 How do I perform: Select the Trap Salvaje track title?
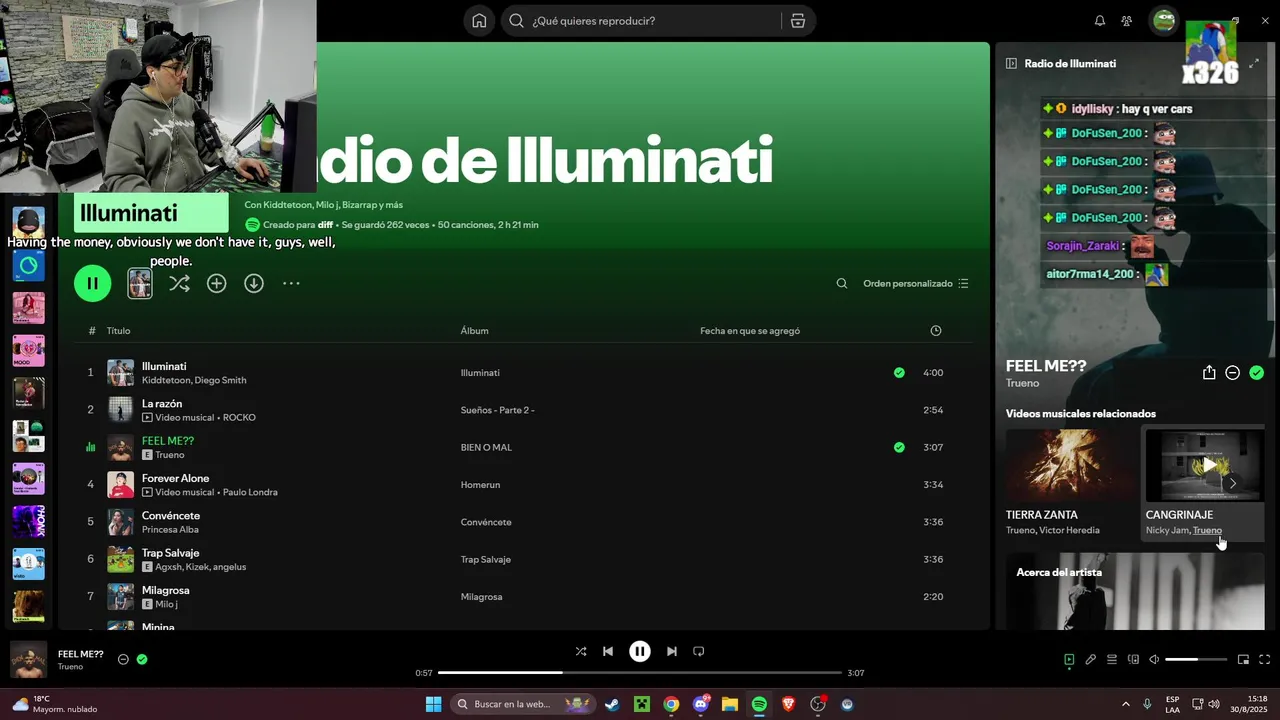click(170, 553)
